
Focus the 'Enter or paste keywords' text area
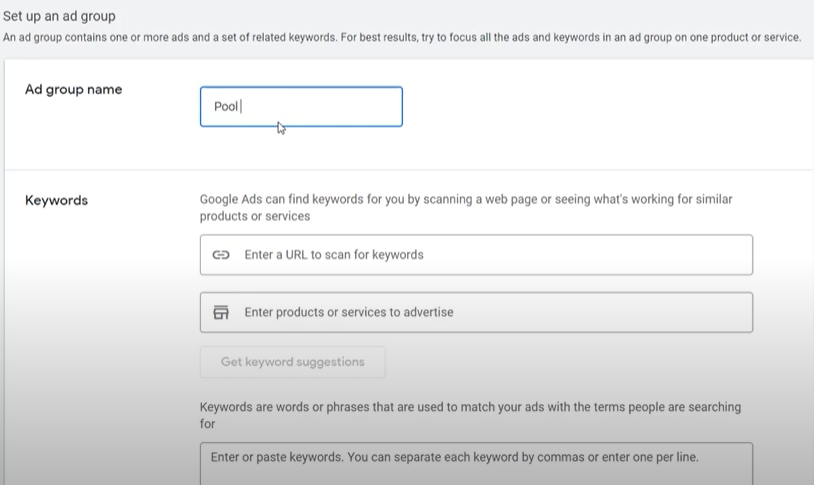point(476,464)
